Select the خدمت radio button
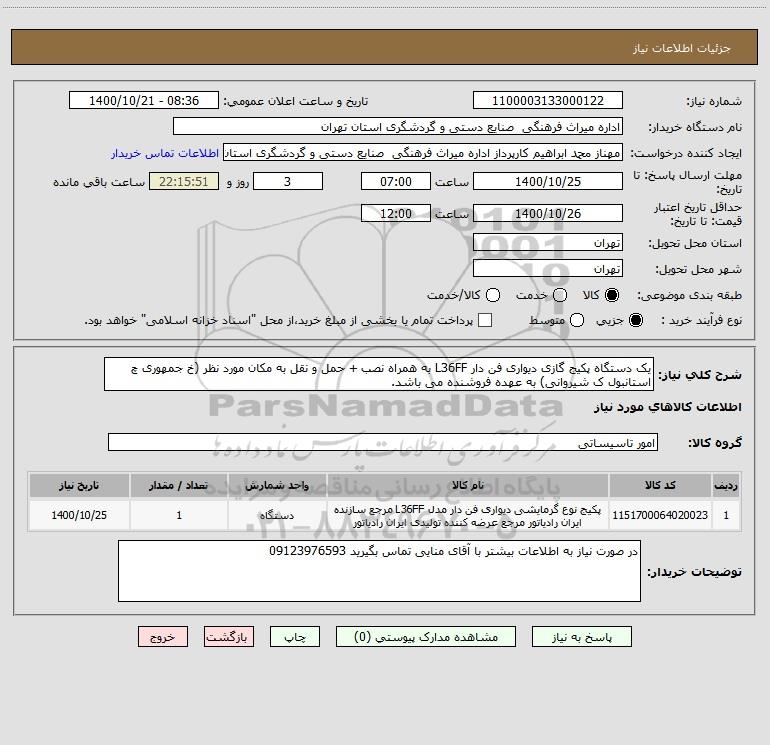 point(560,295)
